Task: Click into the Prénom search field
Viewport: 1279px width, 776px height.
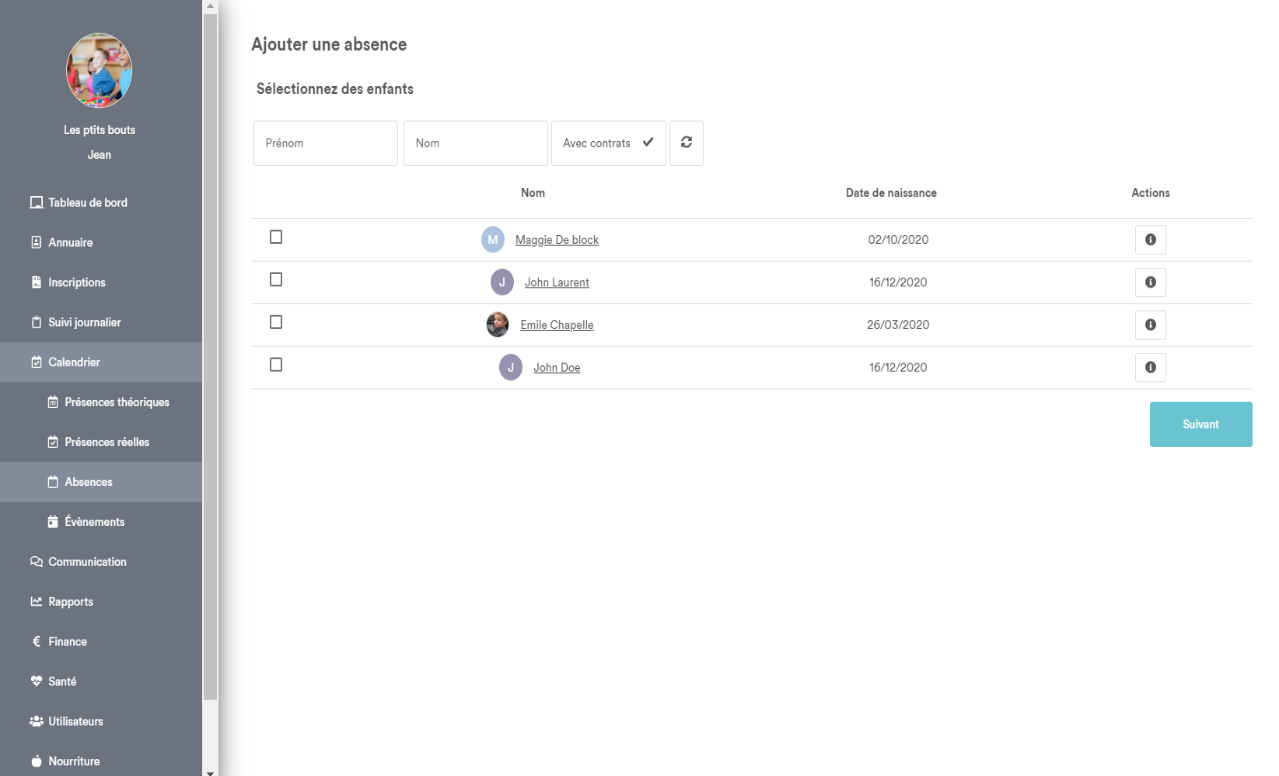Action: [325, 143]
